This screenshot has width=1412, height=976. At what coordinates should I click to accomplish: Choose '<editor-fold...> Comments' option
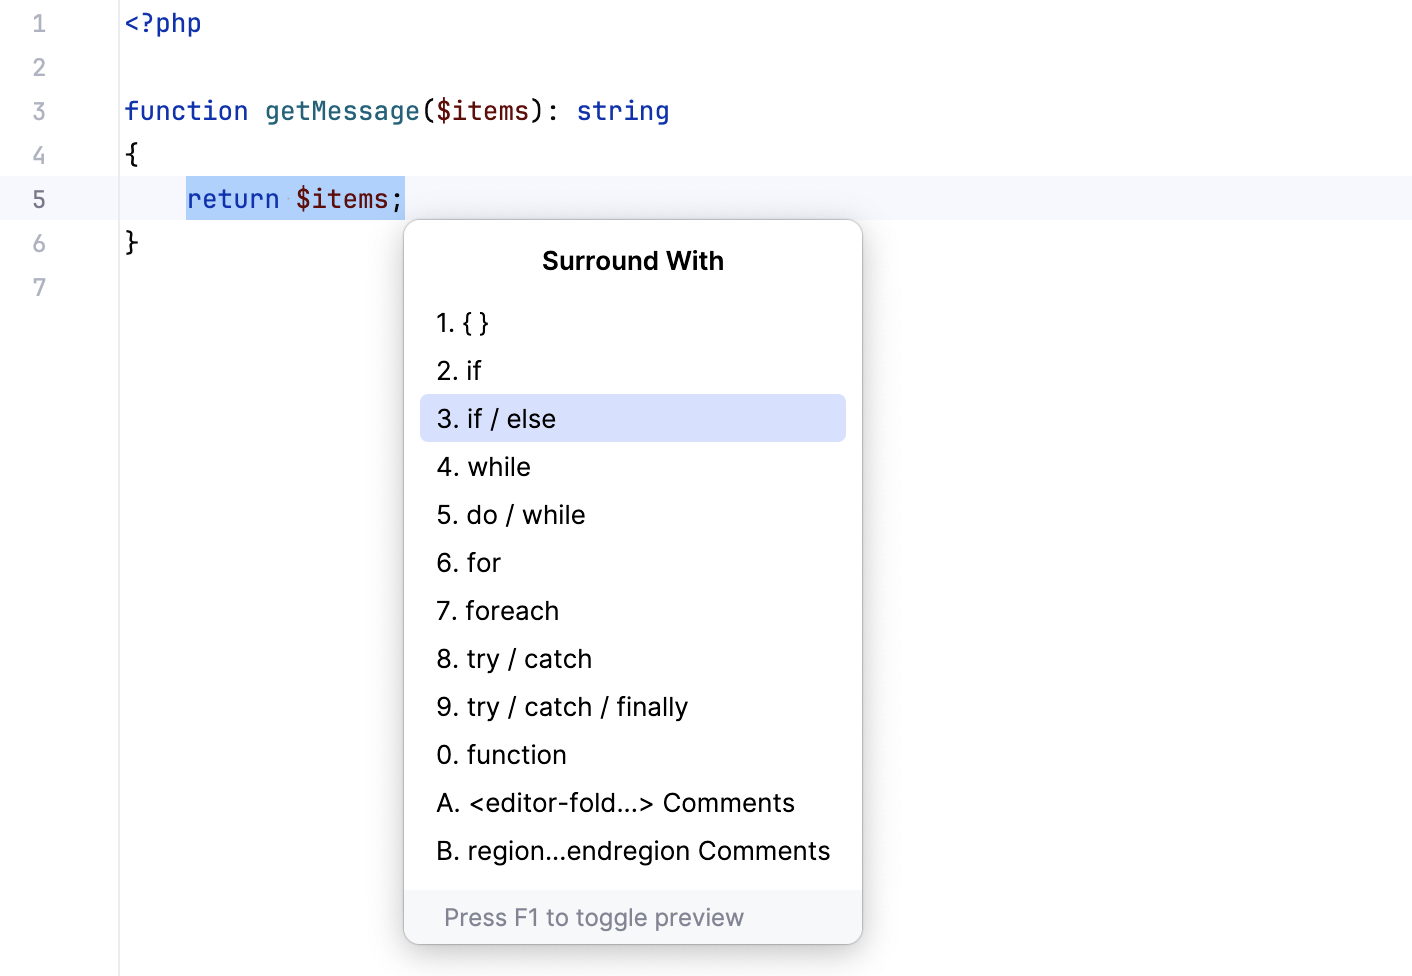pyautogui.click(x=615, y=803)
